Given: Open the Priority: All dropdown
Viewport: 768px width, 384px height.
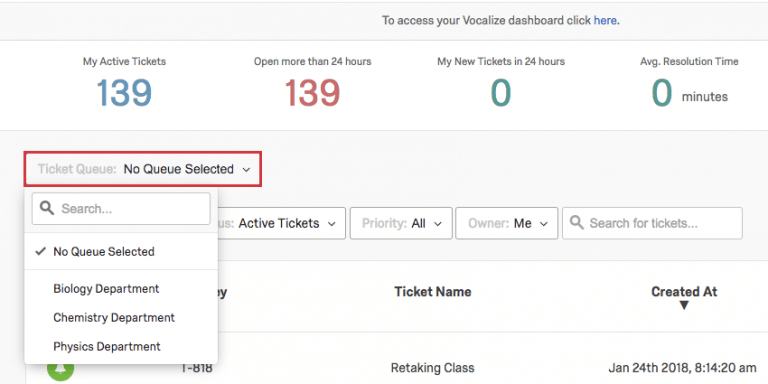Looking at the screenshot, I should pos(401,223).
